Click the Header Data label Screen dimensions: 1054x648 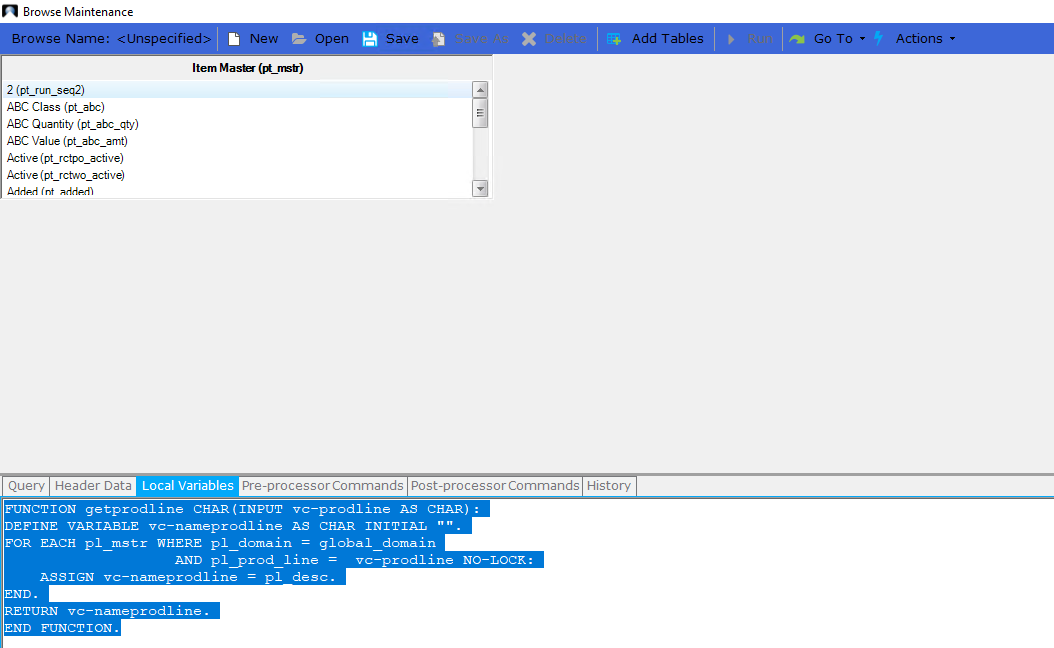point(92,485)
